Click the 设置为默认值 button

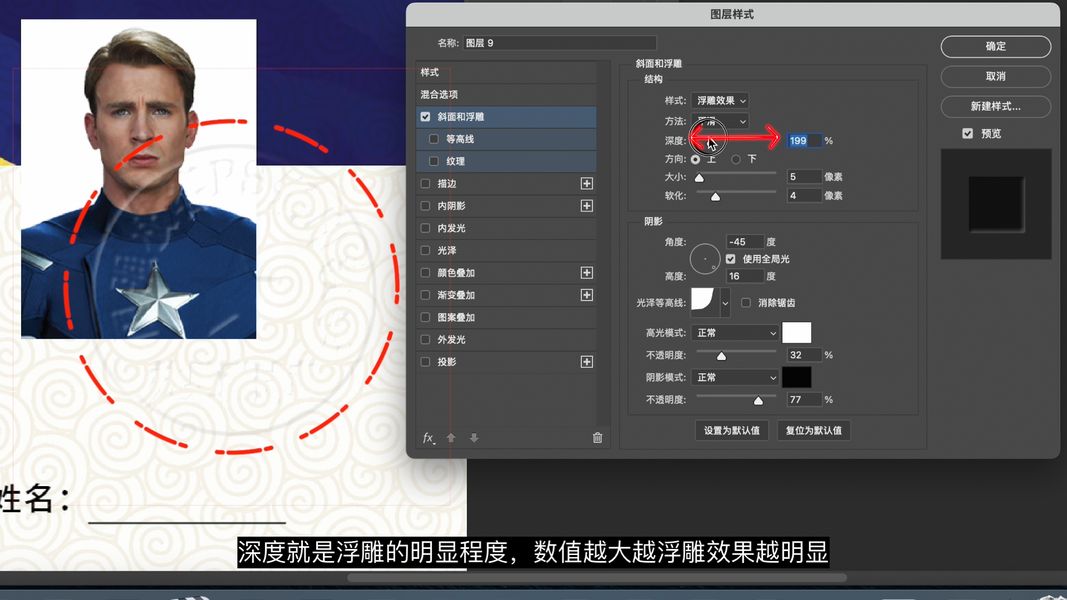click(732, 431)
